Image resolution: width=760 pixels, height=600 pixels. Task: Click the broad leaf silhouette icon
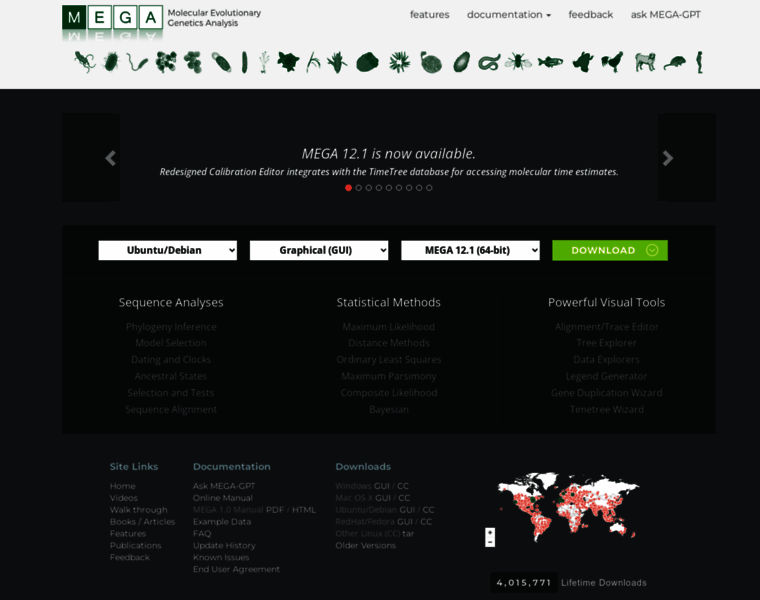coord(288,62)
